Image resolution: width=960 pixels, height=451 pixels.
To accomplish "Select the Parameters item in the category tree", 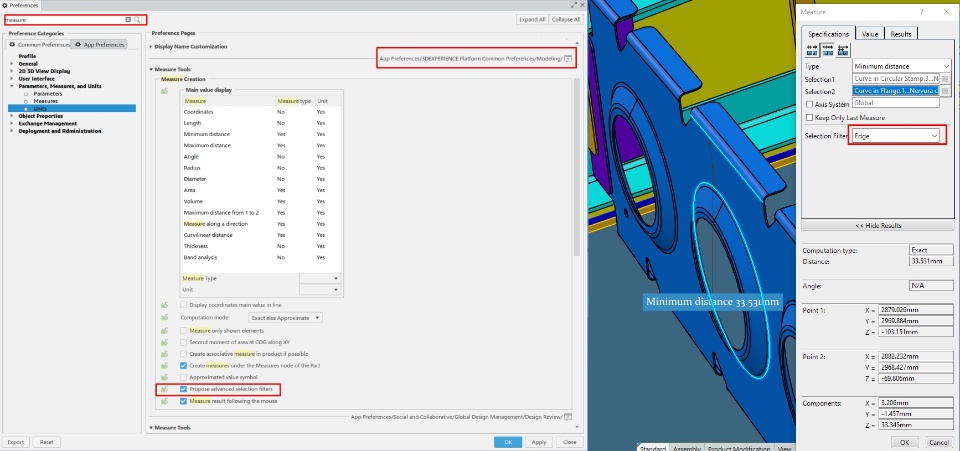I will pyautogui.click(x=48, y=94).
